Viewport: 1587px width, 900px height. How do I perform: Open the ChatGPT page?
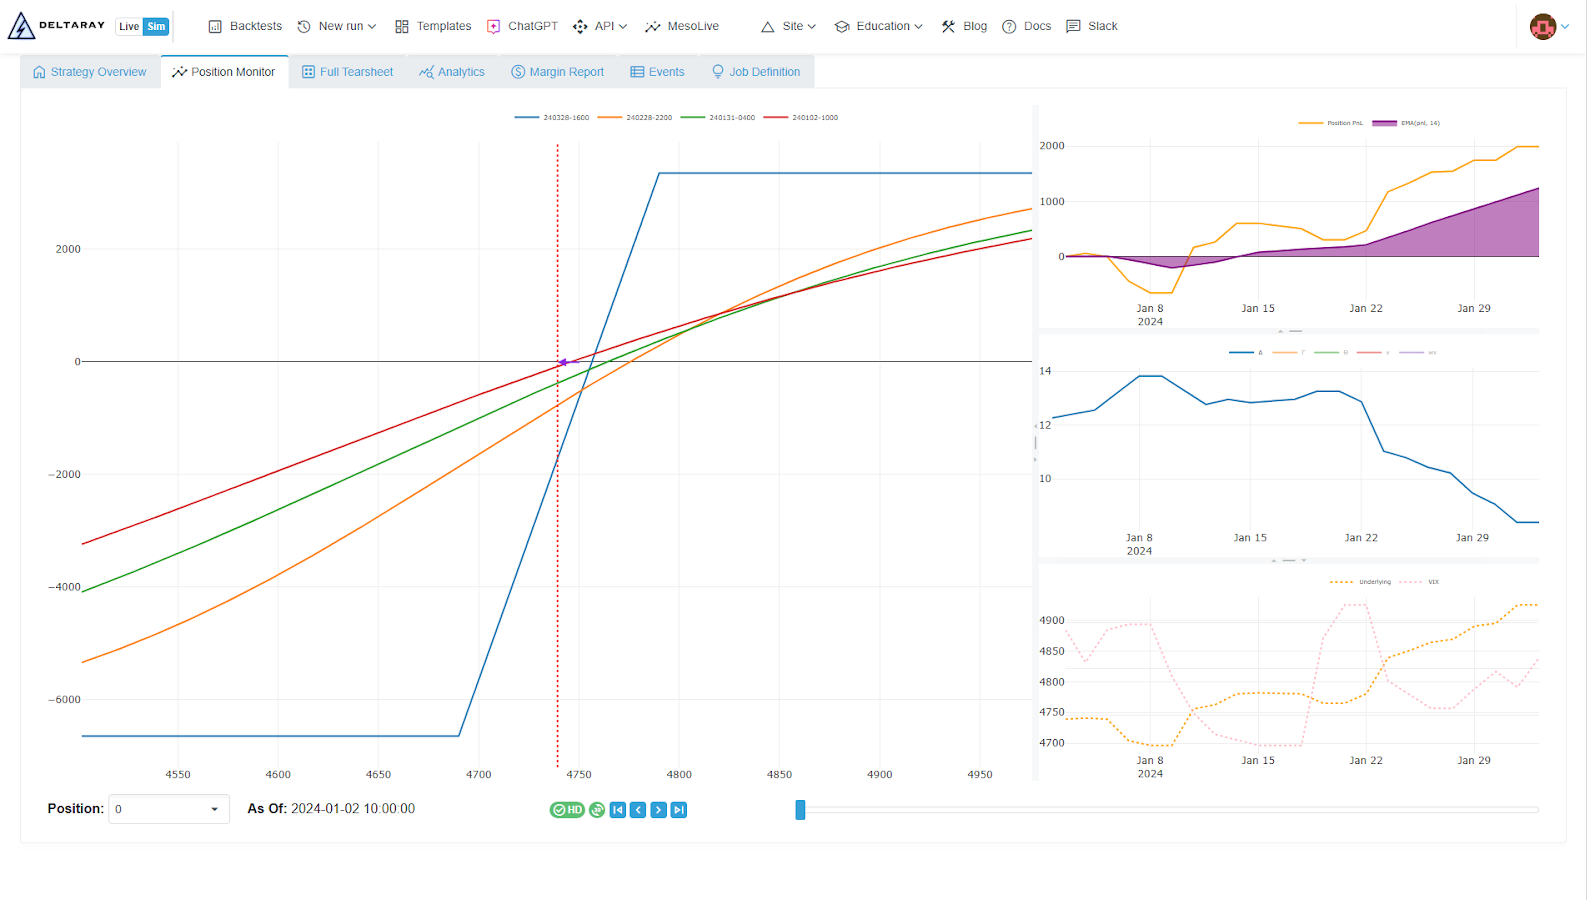tap(522, 26)
